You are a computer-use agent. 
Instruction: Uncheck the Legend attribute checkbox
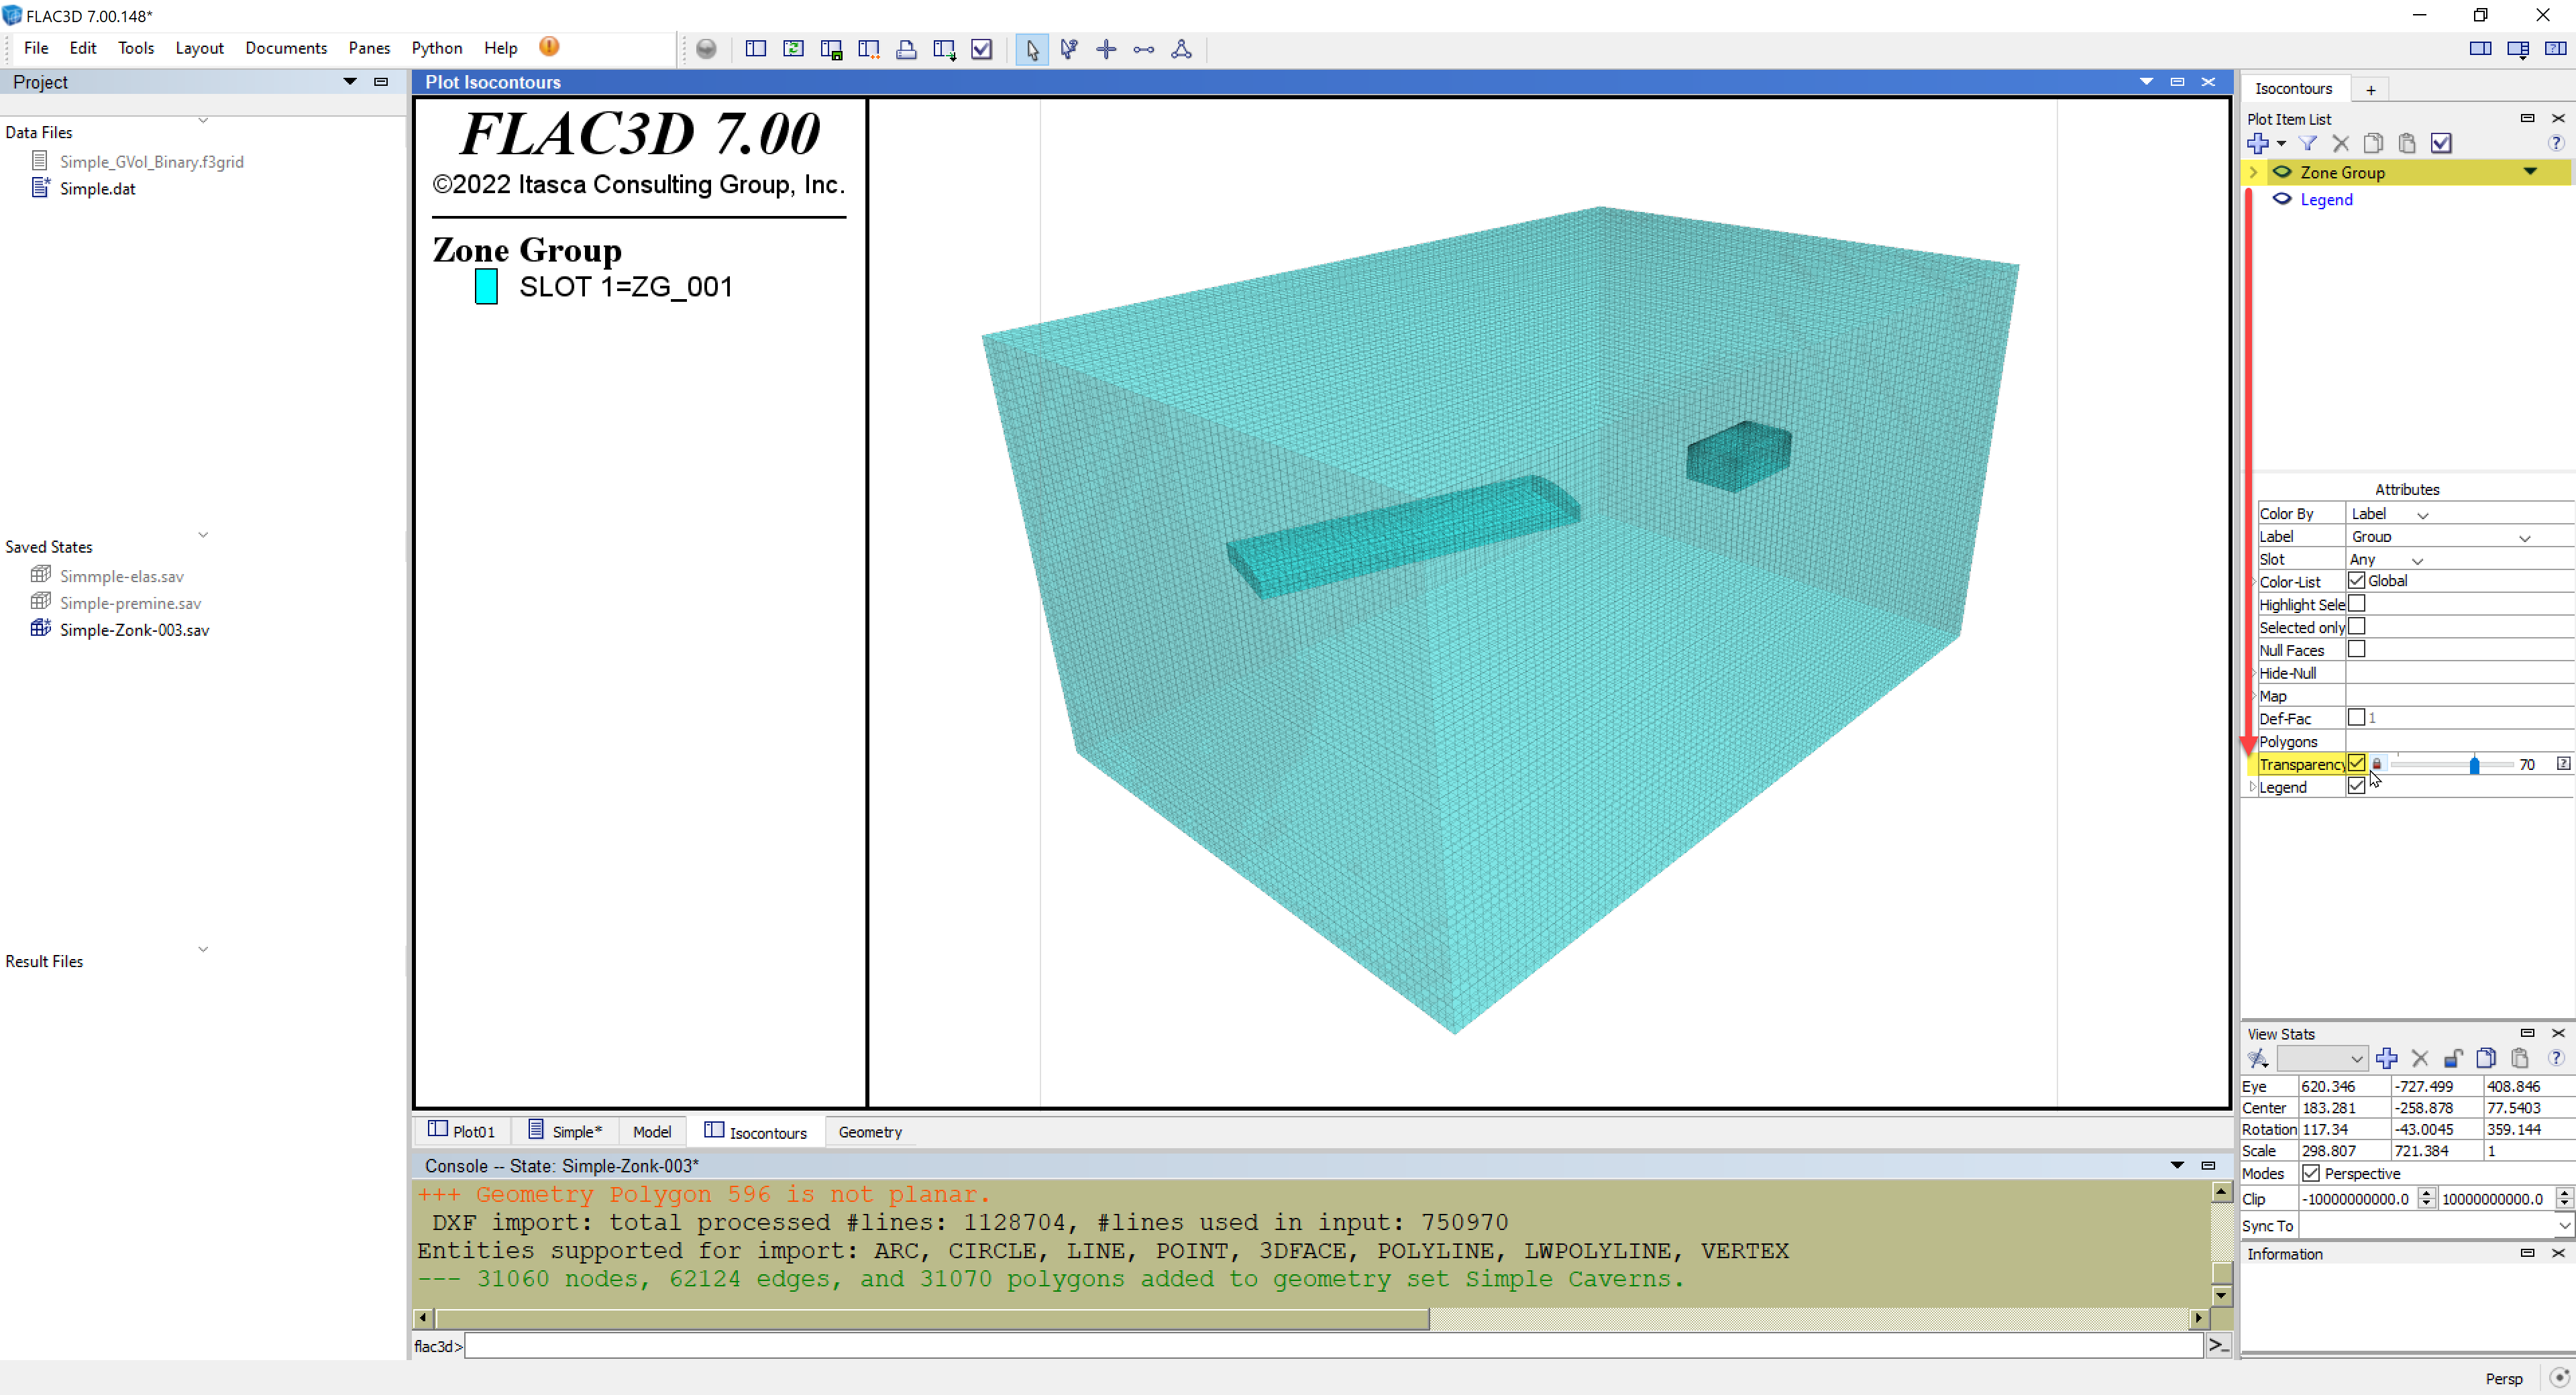(x=2357, y=786)
